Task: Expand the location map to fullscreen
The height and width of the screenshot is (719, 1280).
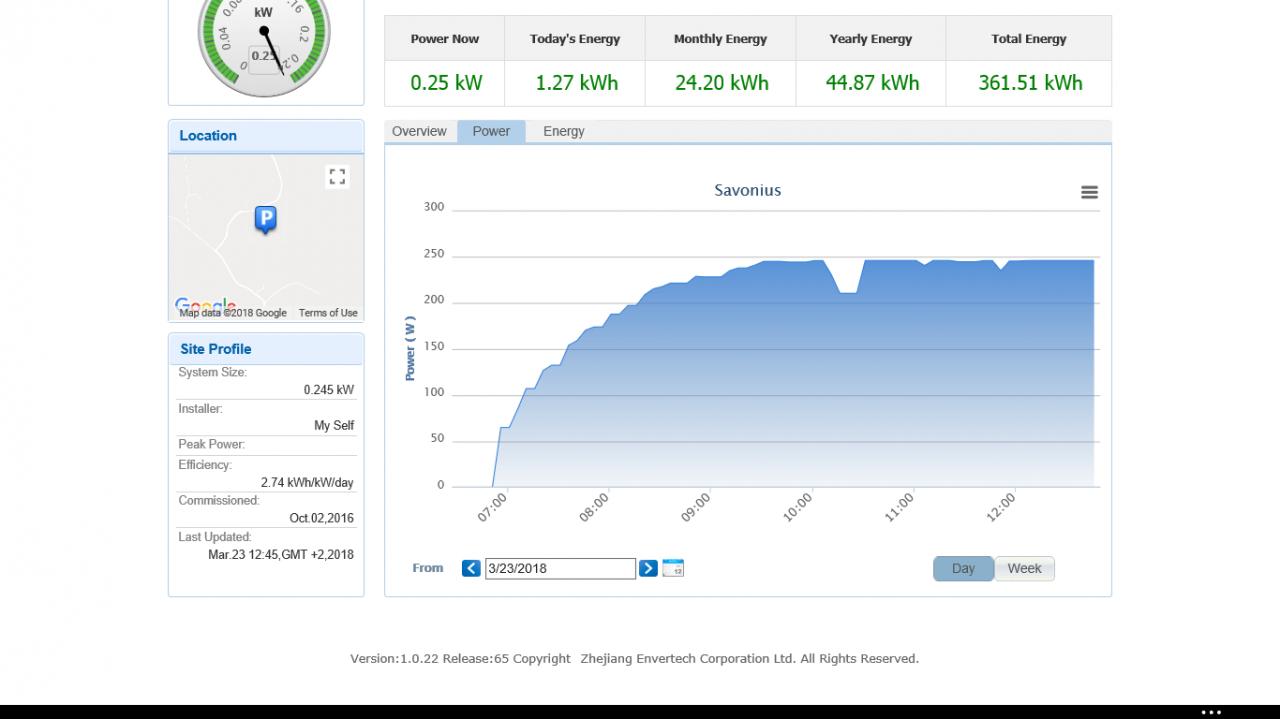Action: (x=337, y=177)
